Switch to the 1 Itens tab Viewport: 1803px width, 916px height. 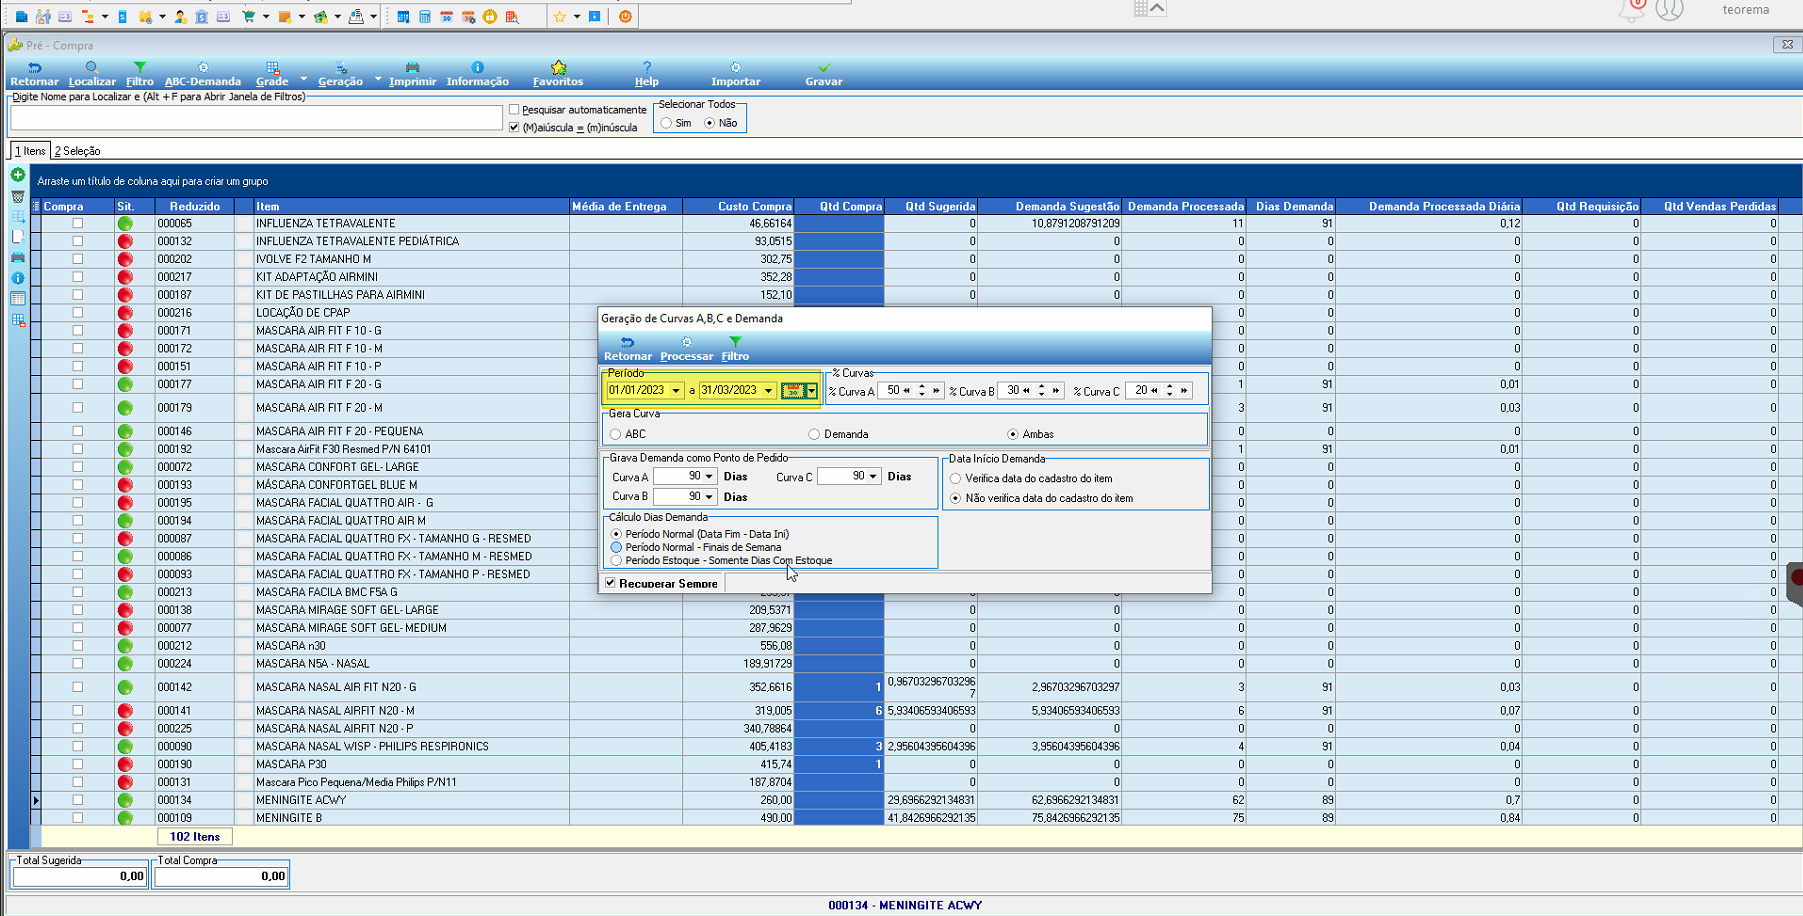pyautogui.click(x=30, y=151)
